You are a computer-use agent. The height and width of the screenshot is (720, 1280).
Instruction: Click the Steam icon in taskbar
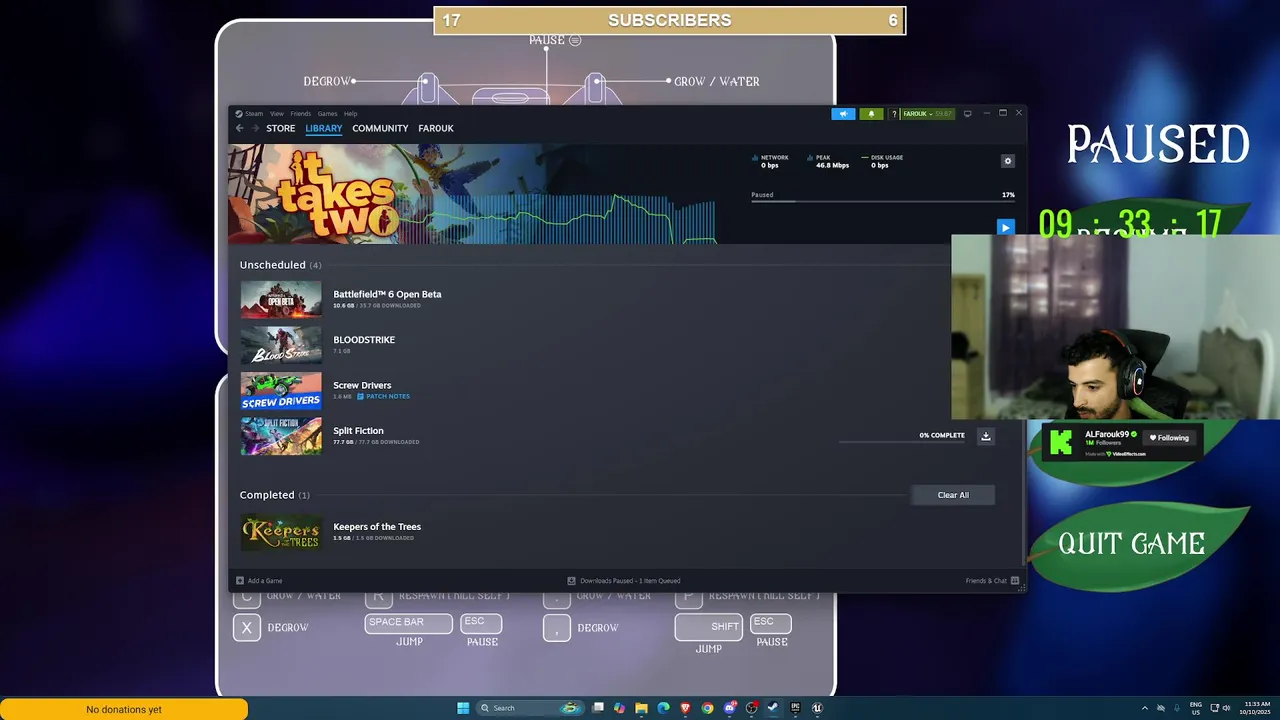pyautogui.click(x=773, y=708)
